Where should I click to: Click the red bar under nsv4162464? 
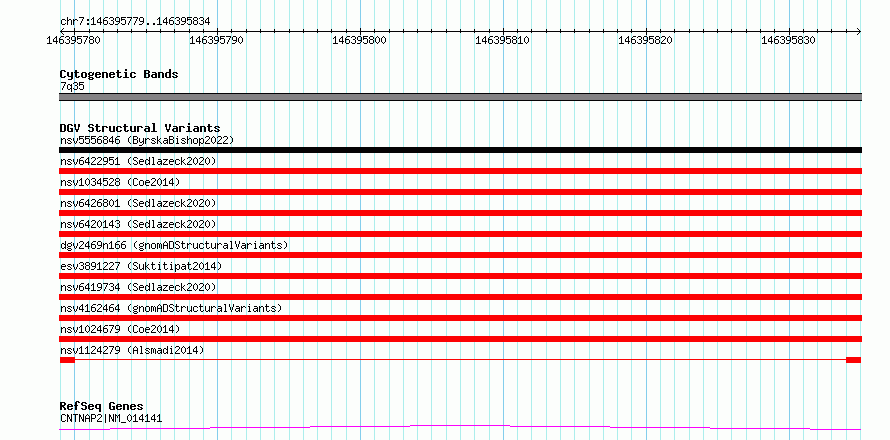460,318
